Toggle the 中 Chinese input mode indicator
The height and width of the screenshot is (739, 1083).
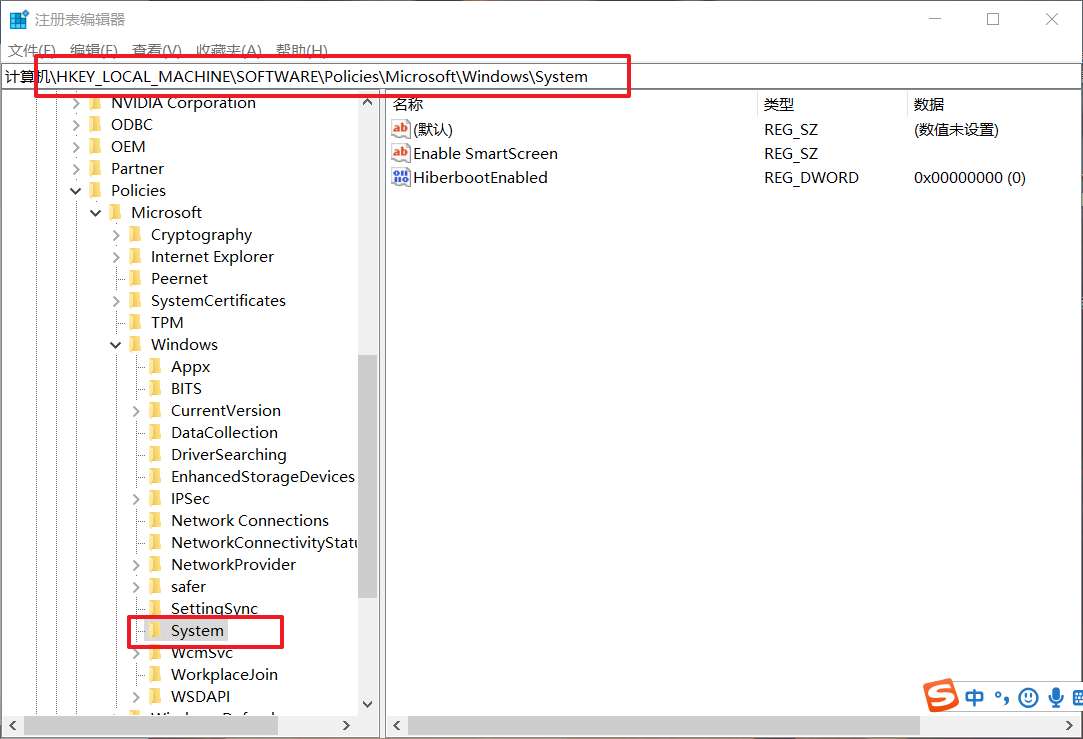(975, 697)
